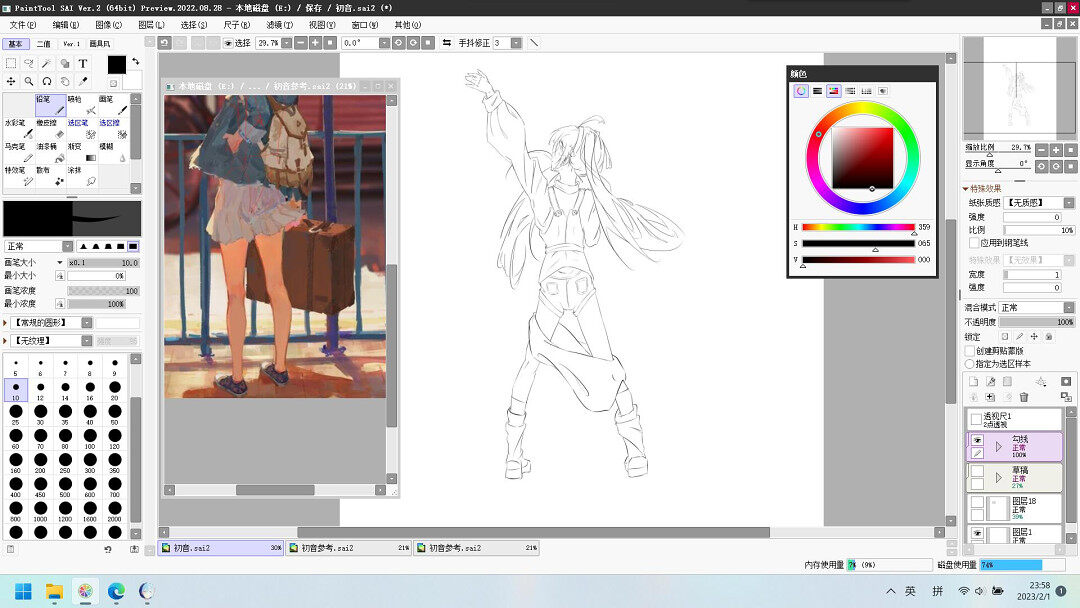Click the zoom magnifier tool

[29, 81]
